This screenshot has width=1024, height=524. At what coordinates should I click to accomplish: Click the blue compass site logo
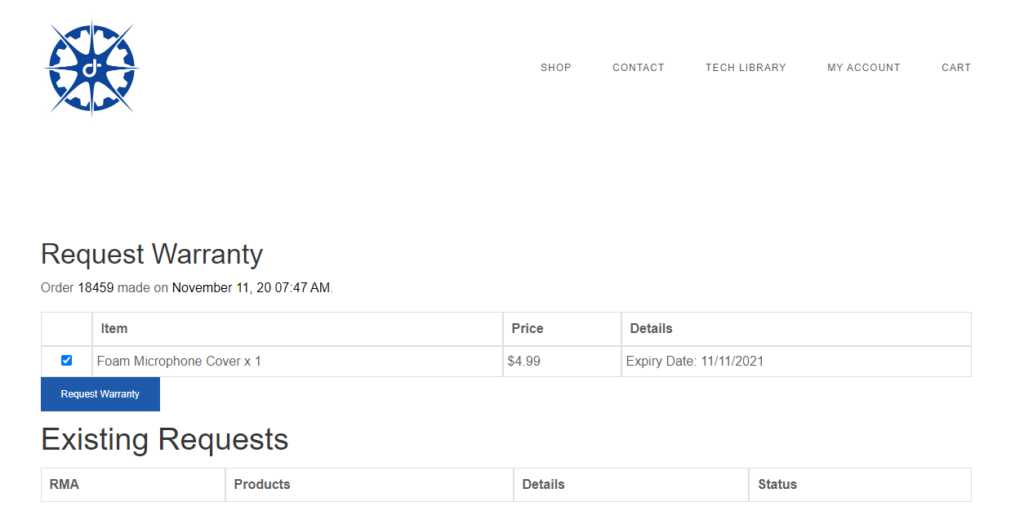pos(92,68)
